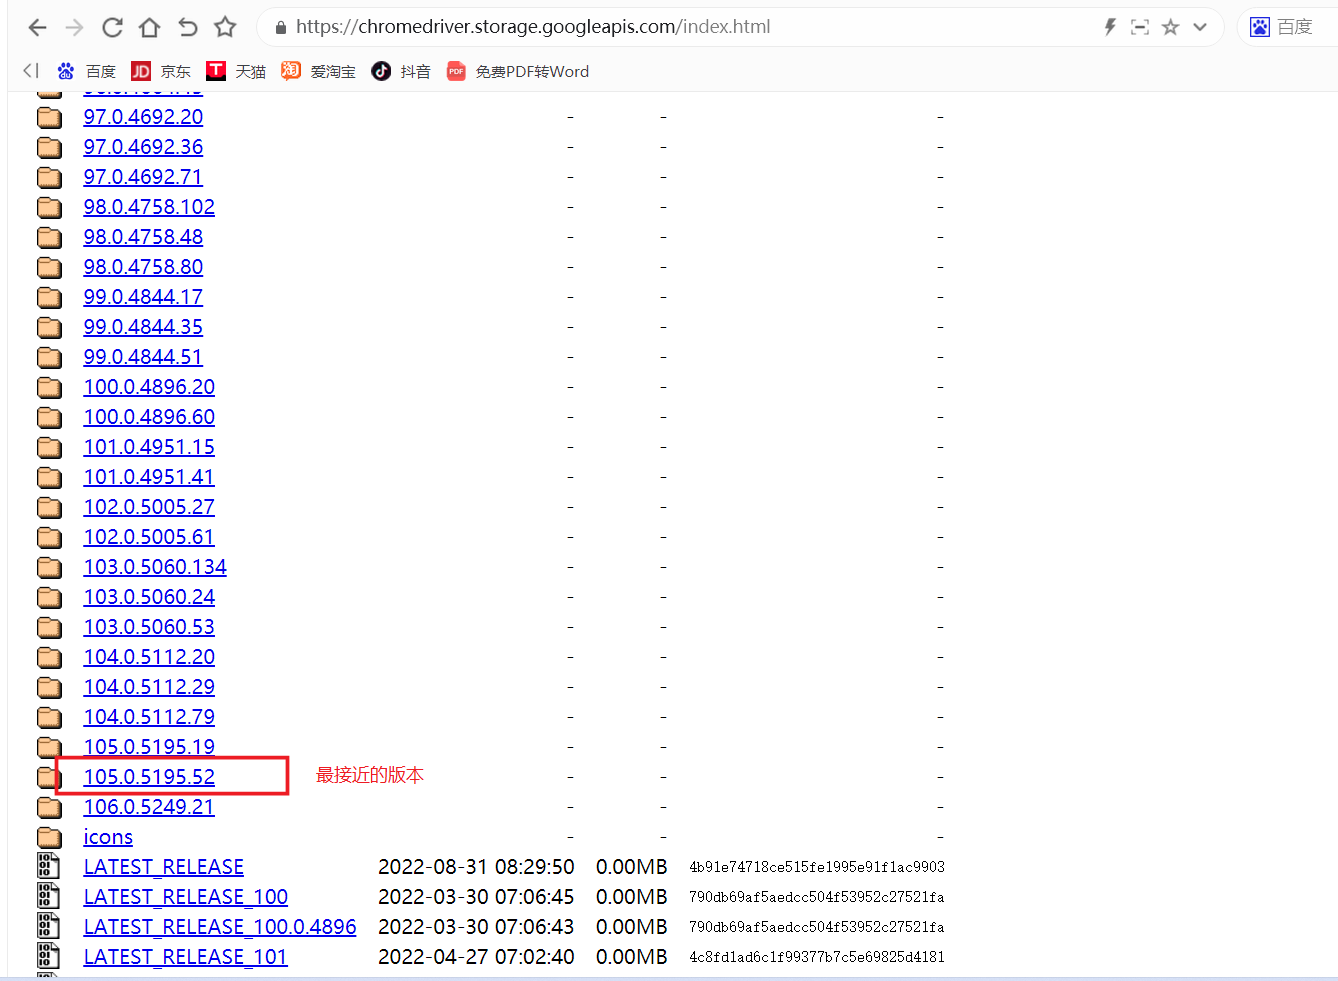Image resolution: width=1338 pixels, height=981 pixels.
Task: Open the LATEST_RELEASE_100.0.4896 file
Action: (220, 927)
